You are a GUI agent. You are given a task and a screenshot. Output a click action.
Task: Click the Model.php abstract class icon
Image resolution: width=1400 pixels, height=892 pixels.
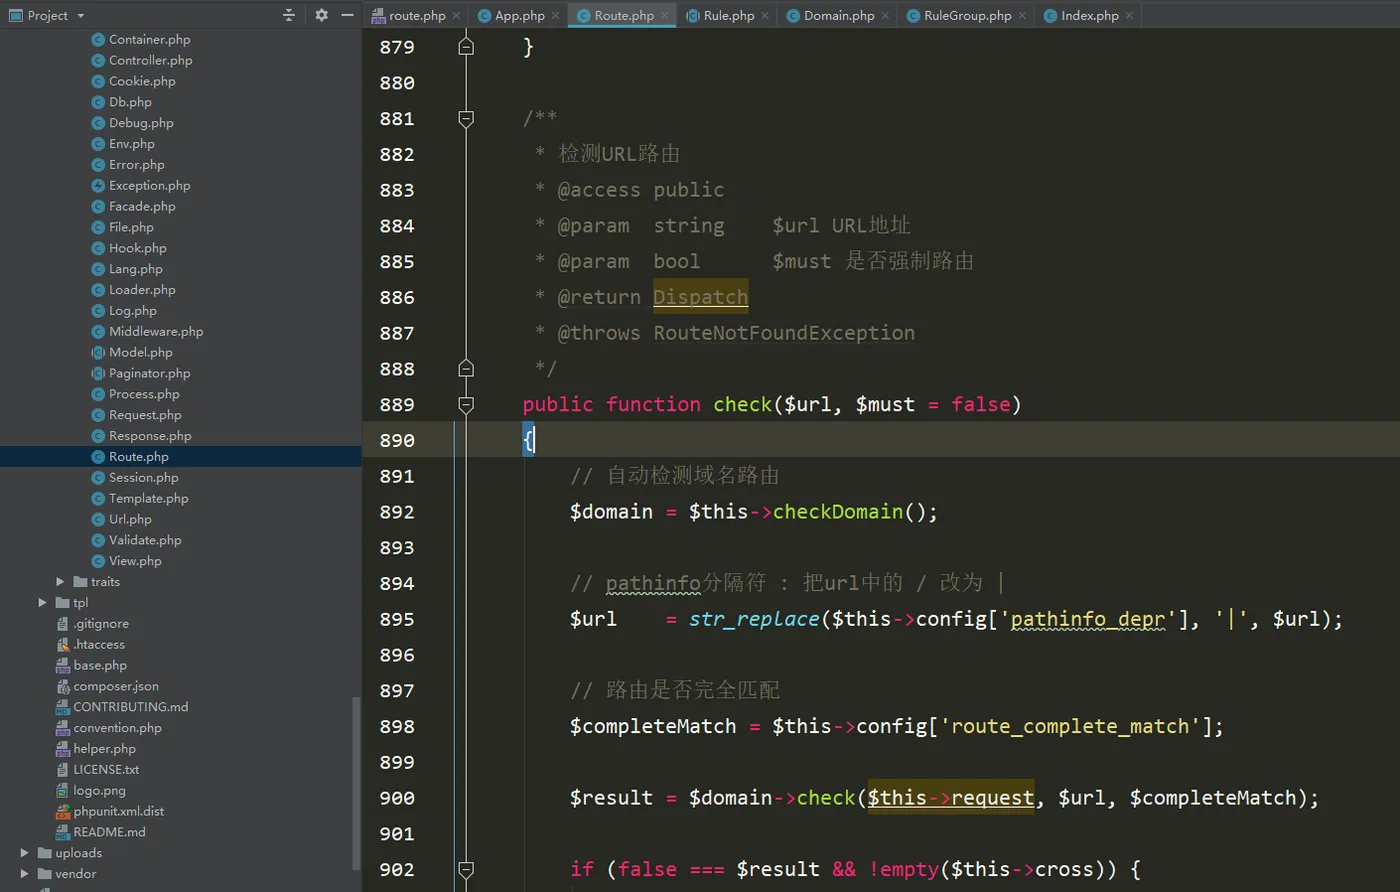click(98, 353)
